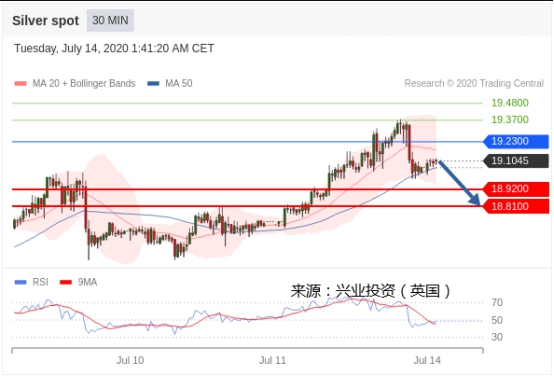This screenshot has height=376, width=554.
Task: Click the red 18.9200 support price tag
Action: tap(515, 189)
